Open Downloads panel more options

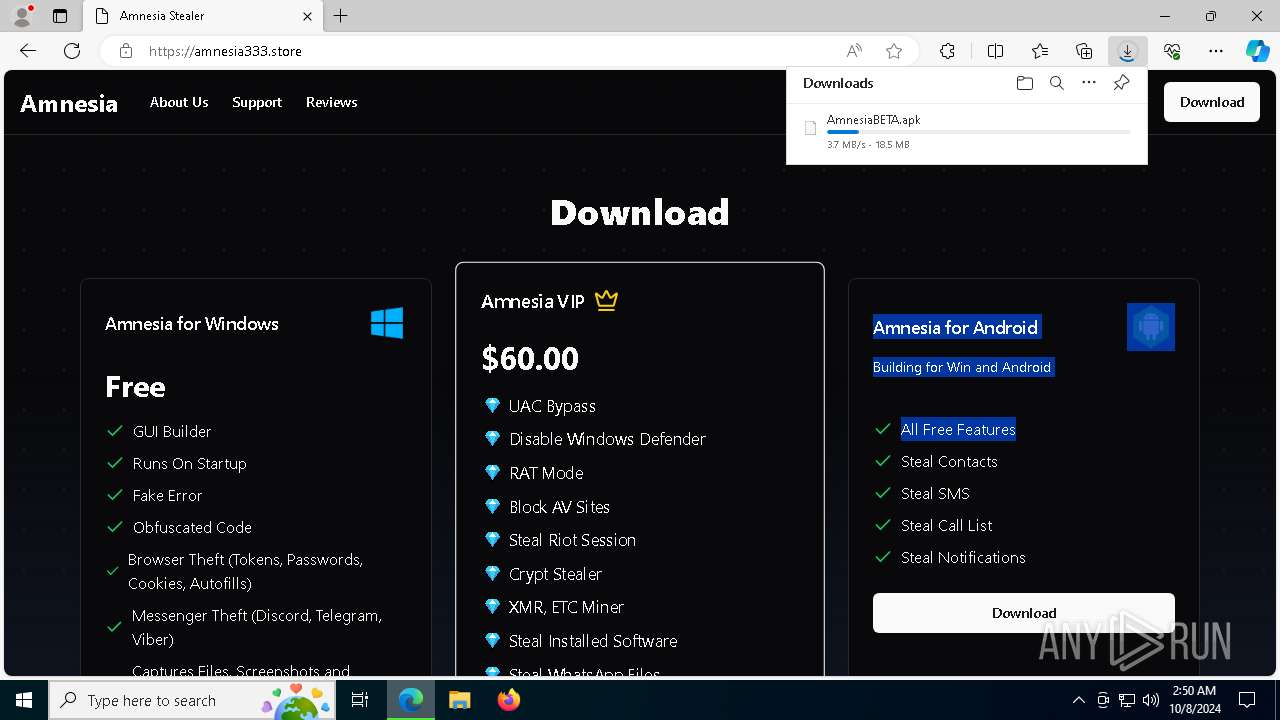pyautogui.click(x=1089, y=83)
